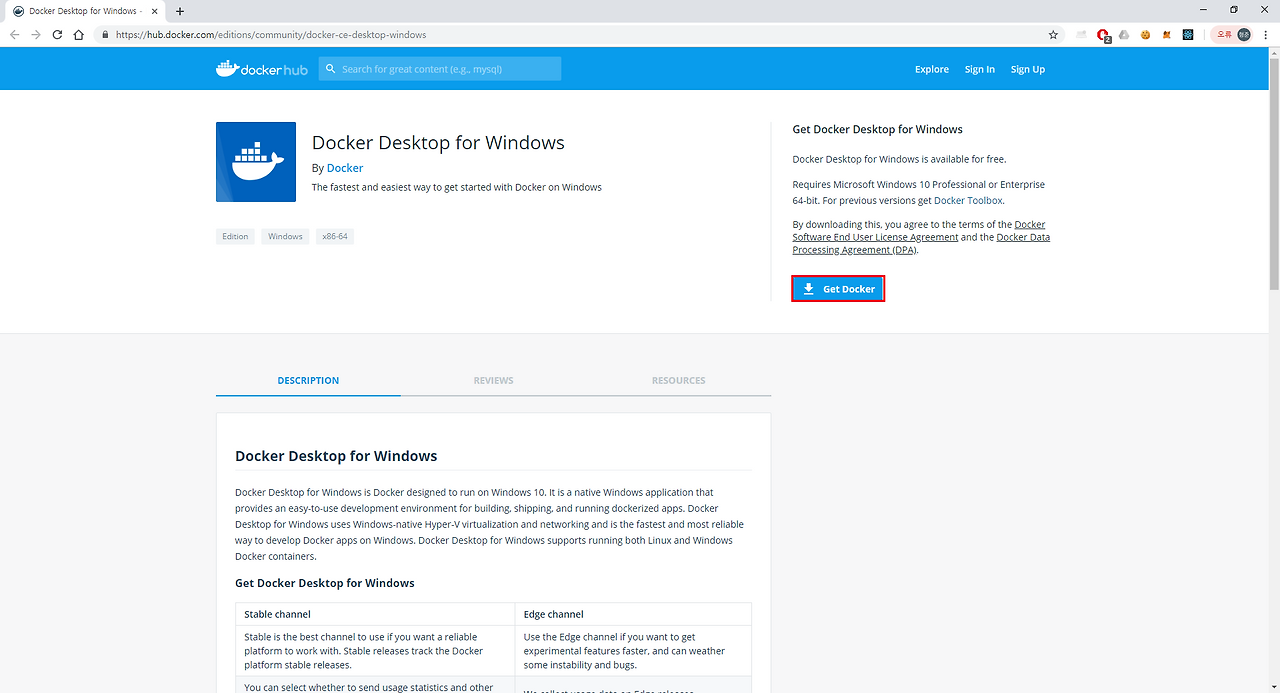Open the Google Drive extension icon
The height and width of the screenshot is (693, 1280).
point(1124,33)
